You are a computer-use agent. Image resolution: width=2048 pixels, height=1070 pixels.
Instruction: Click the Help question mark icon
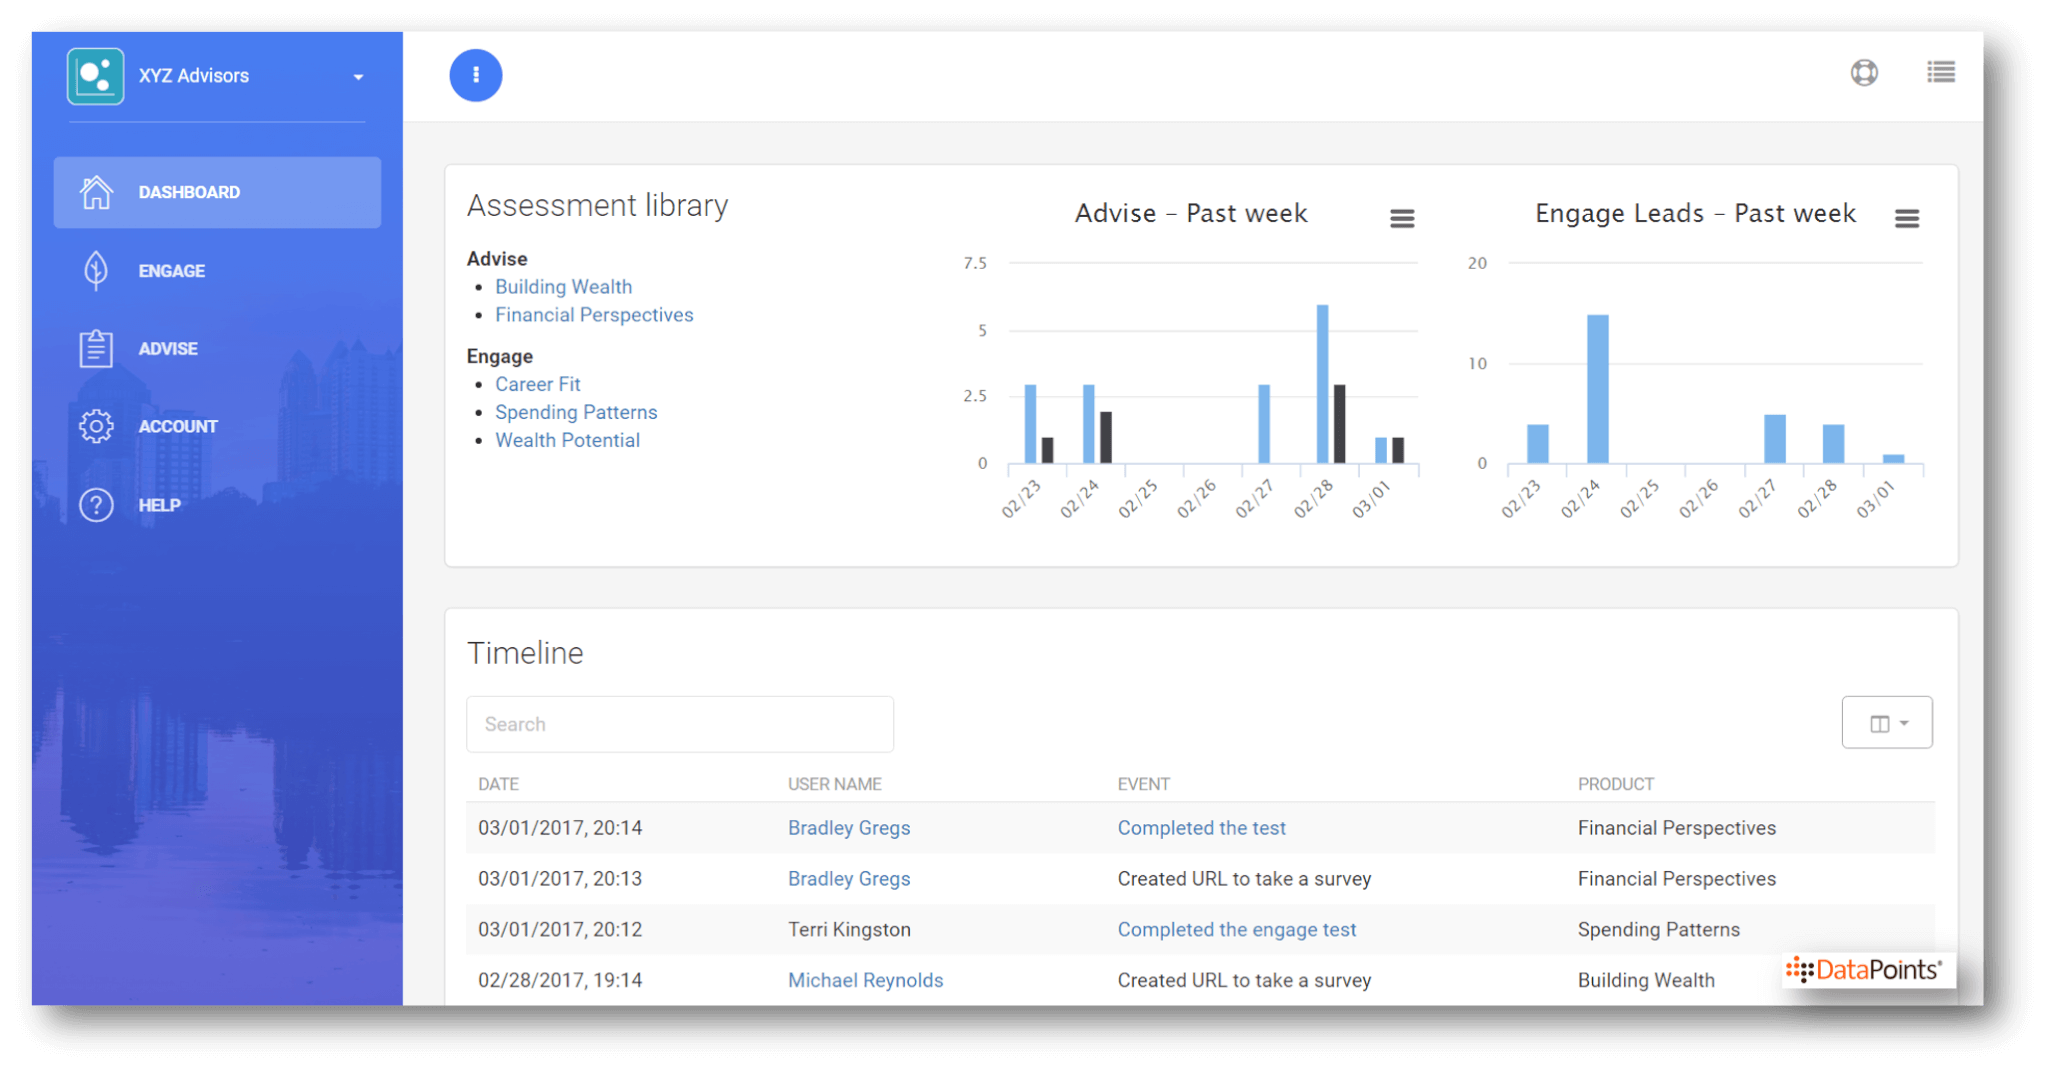(96, 505)
